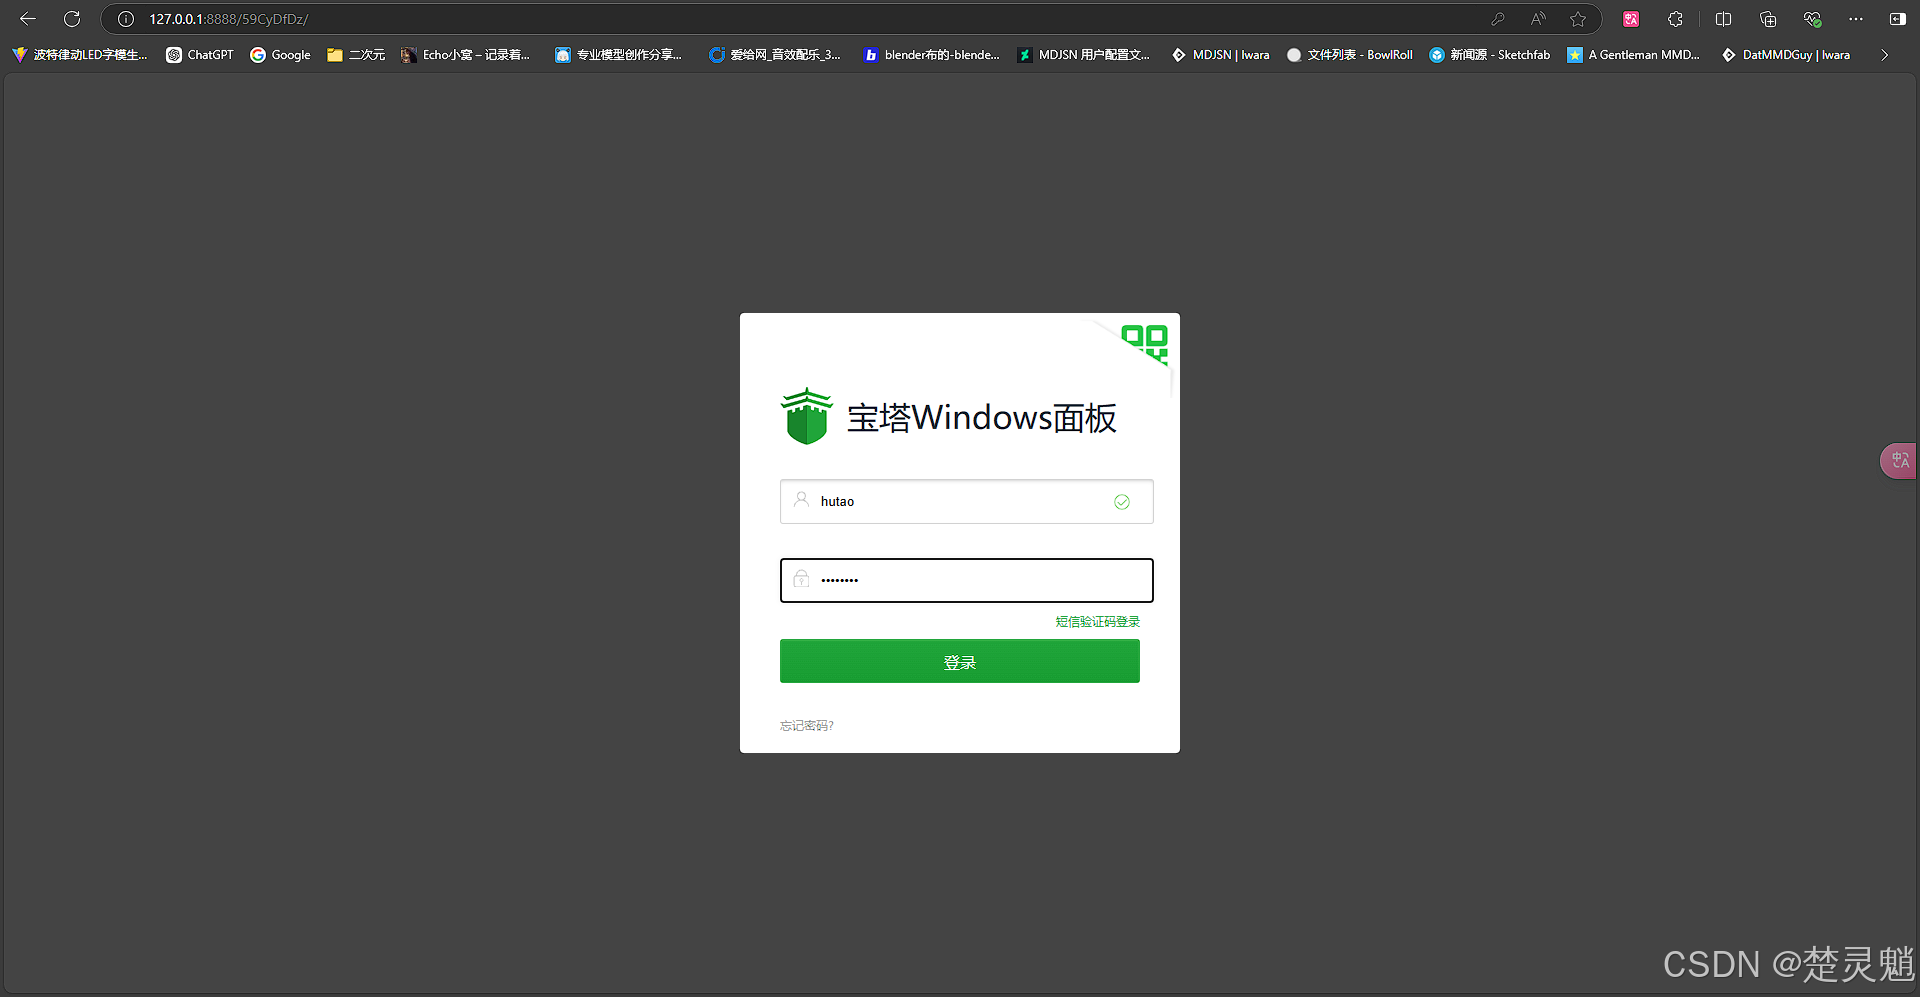Open 短信验证码登录 SMS login link
This screenshot has width=1920, height=997.
coord(1097,622)
